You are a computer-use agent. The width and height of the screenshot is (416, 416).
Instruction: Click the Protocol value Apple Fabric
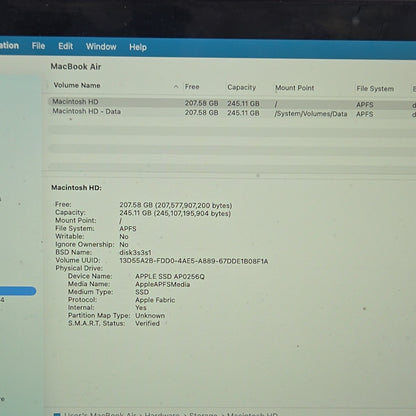[155, 300]
